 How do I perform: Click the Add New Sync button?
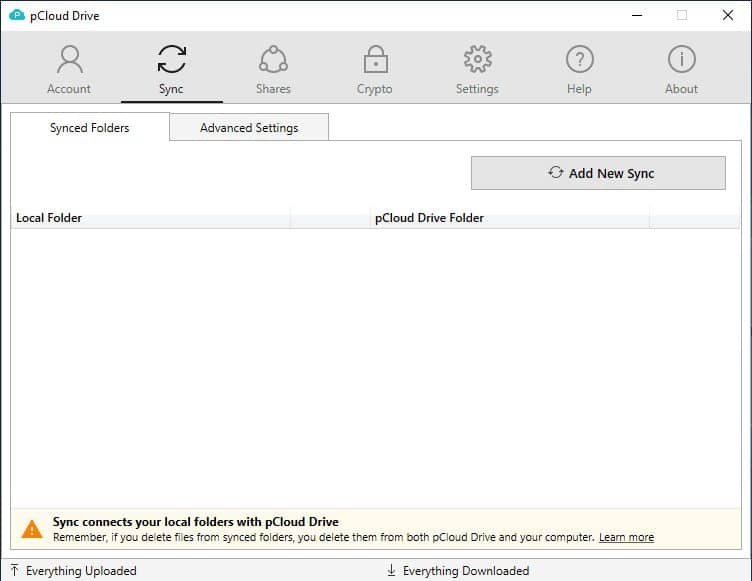(x=598, y=173)
